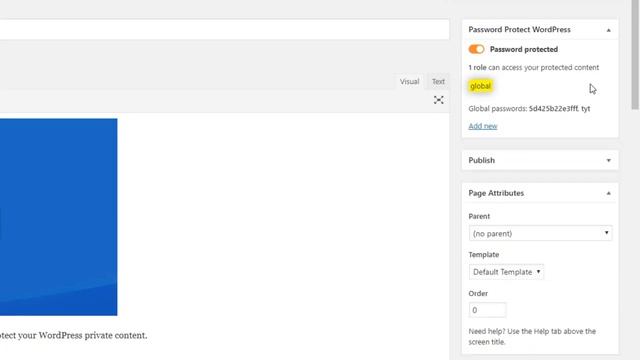Click the 'Parent' field label
Image resolution: width=640 pixels, height=360 pixels.
point(479,216)
